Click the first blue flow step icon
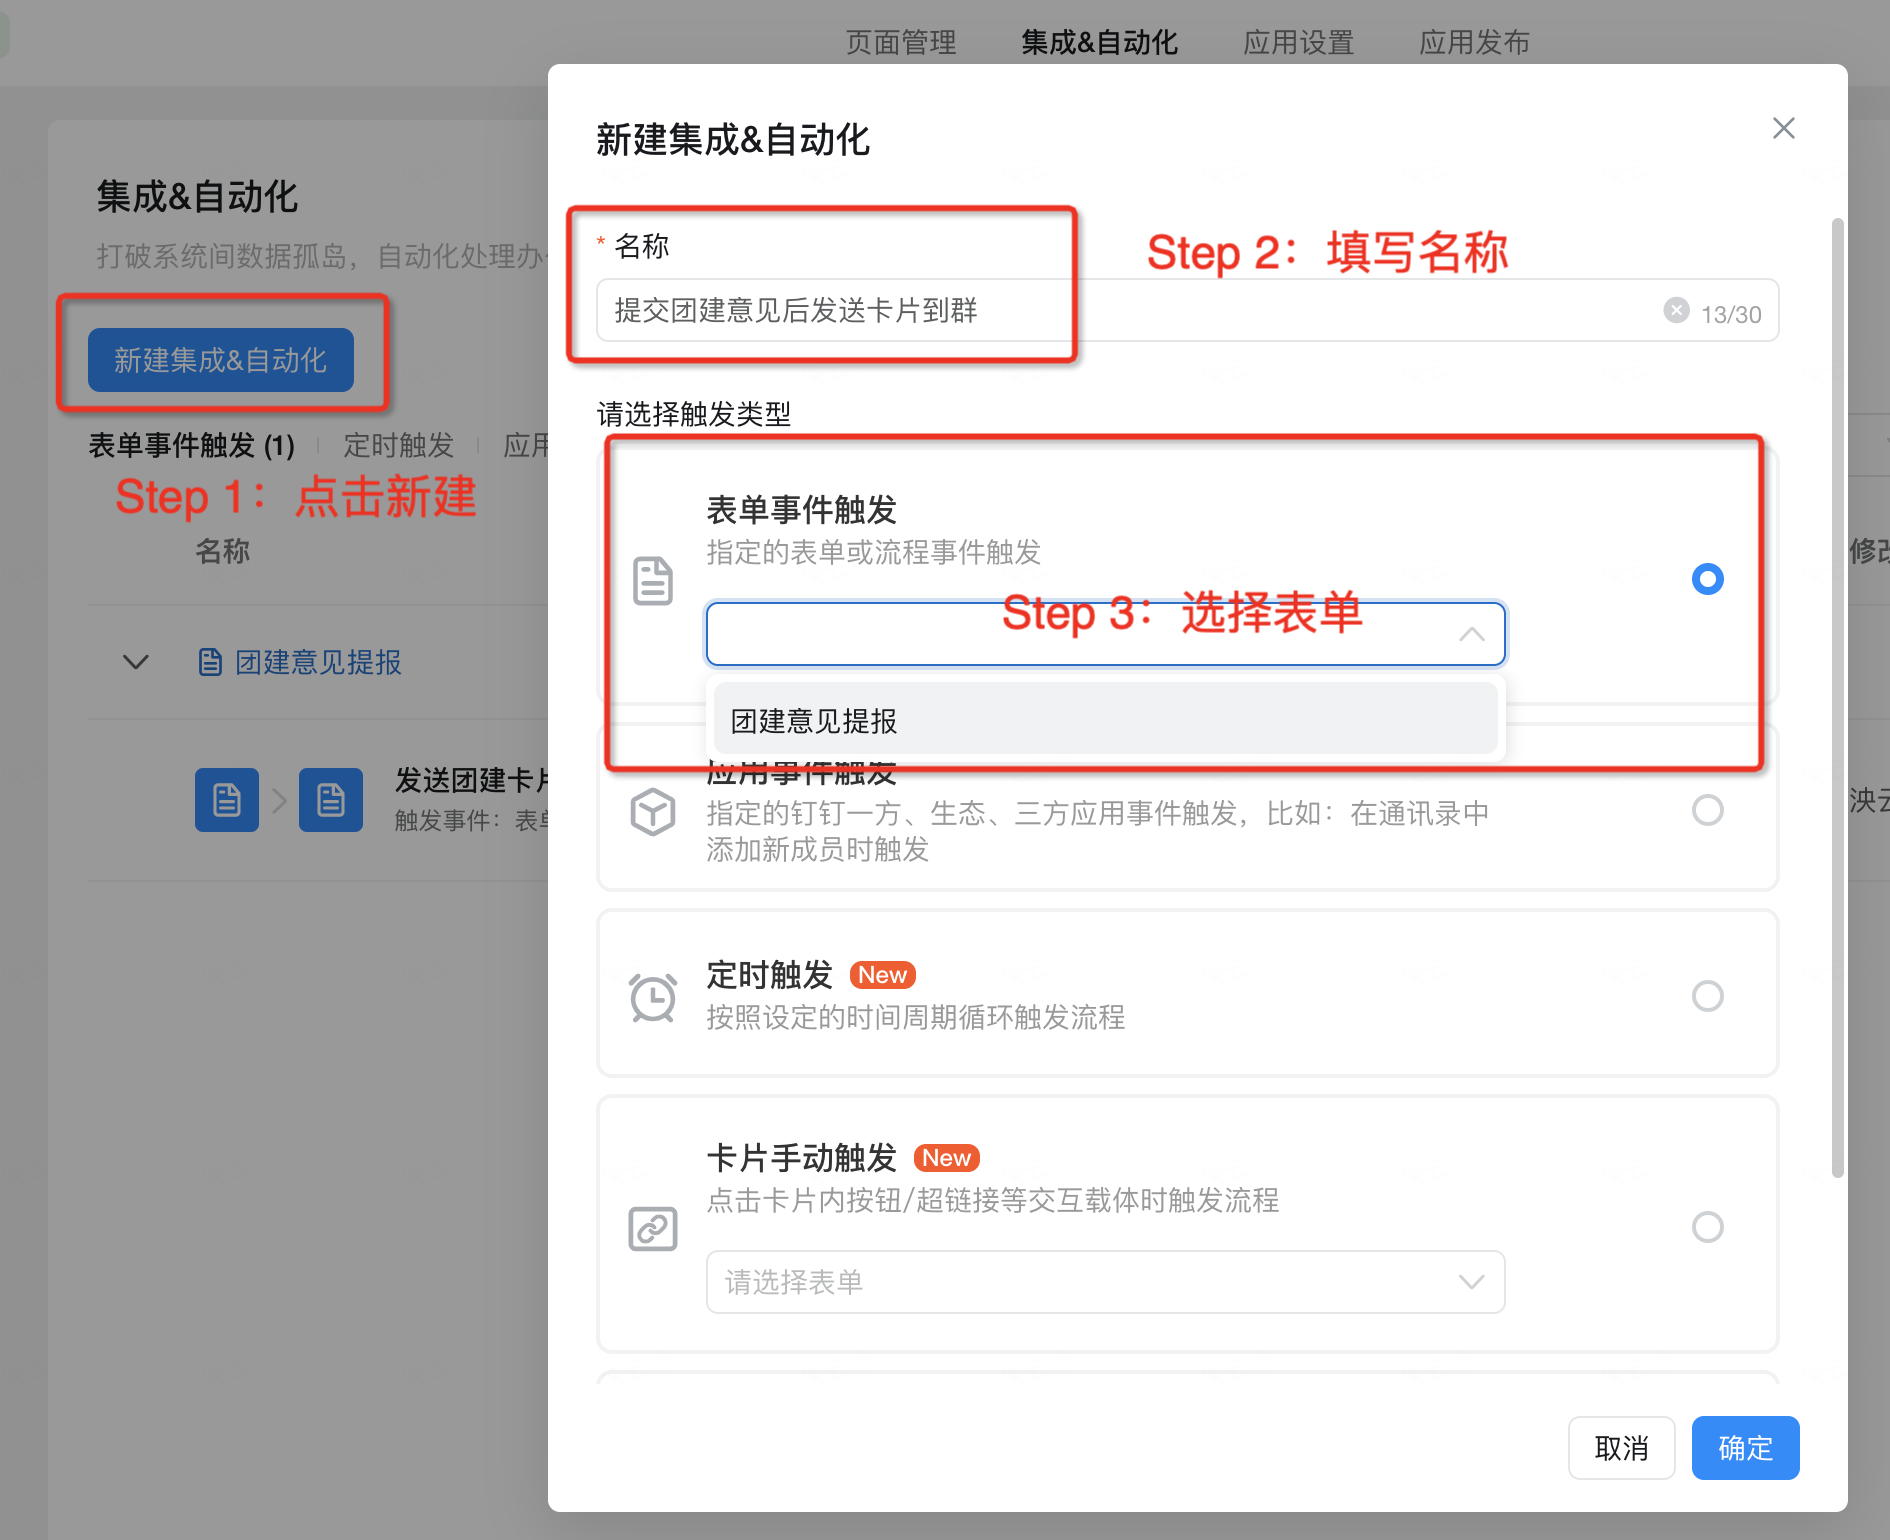Image resolution: width=1890 pixels, height=1540 pixels. (x=227, y=800)
